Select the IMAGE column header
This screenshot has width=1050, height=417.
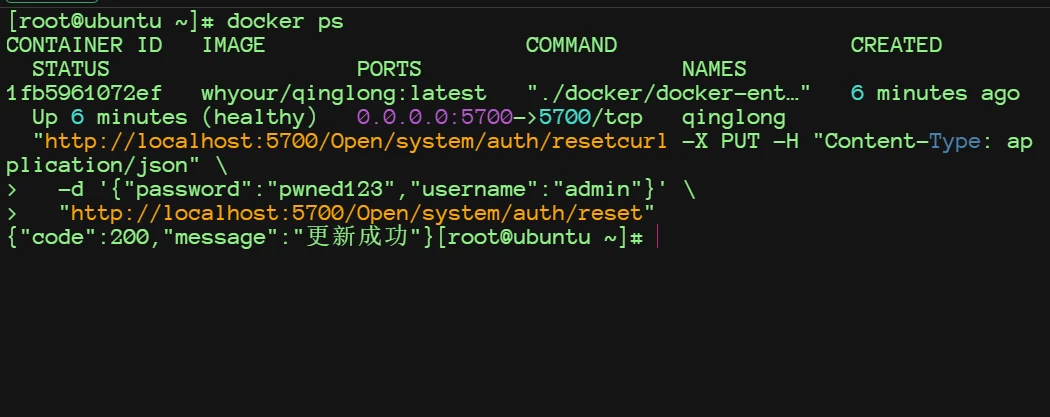(x=233, y=45)
